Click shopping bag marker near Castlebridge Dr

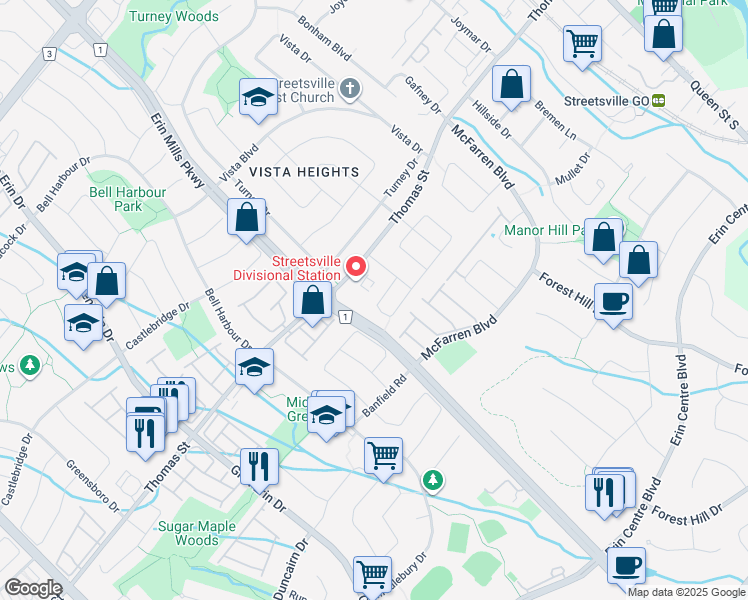coord(106,285)
